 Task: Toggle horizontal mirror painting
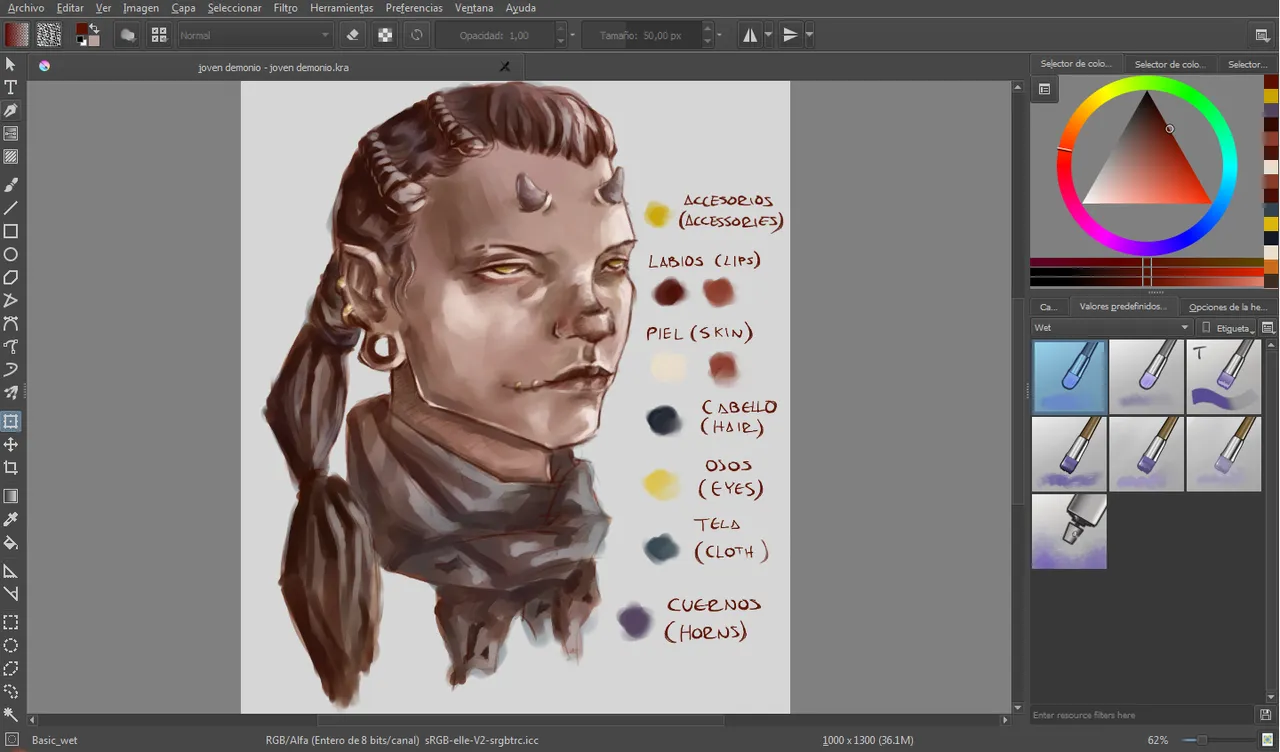point(750,35)
